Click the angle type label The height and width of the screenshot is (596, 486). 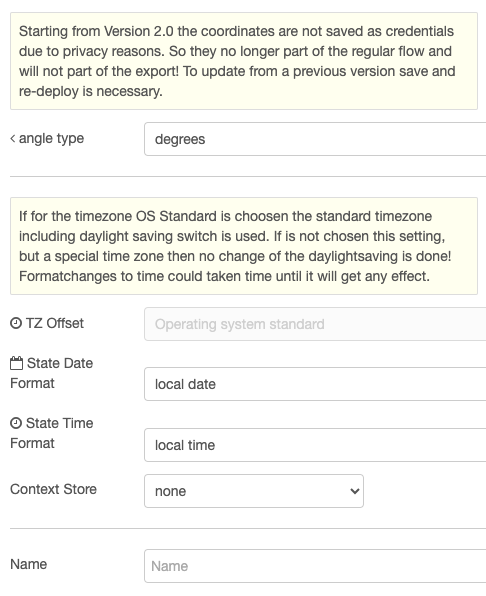click(51, 139)
